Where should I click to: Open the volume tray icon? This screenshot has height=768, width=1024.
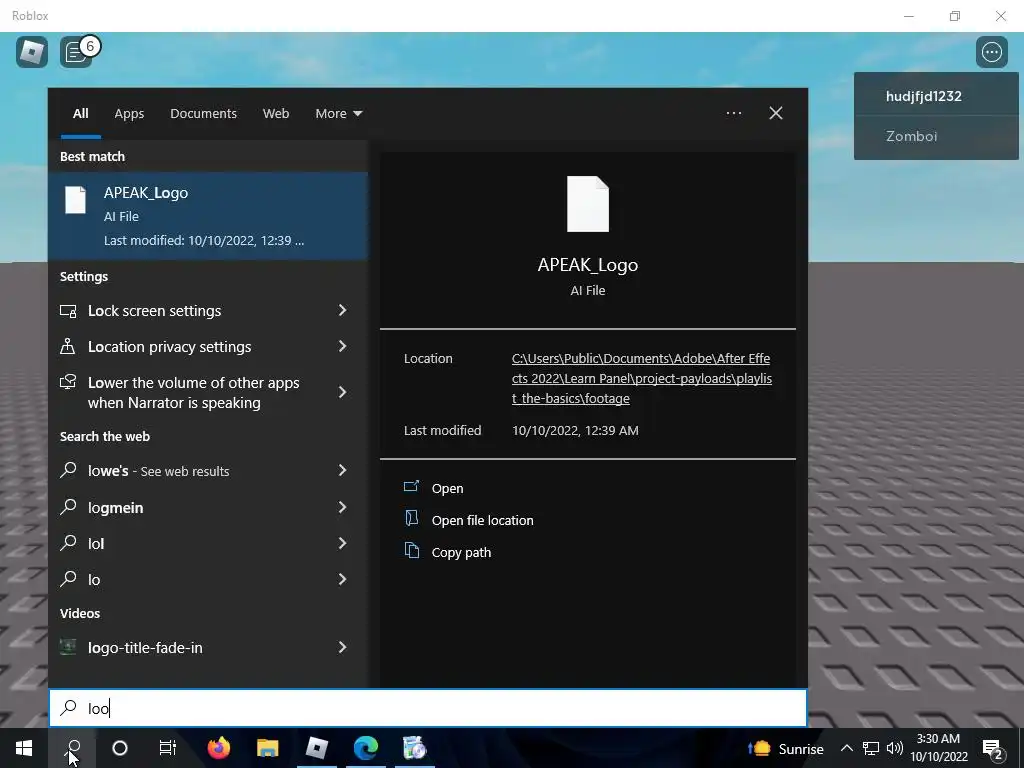895,748
